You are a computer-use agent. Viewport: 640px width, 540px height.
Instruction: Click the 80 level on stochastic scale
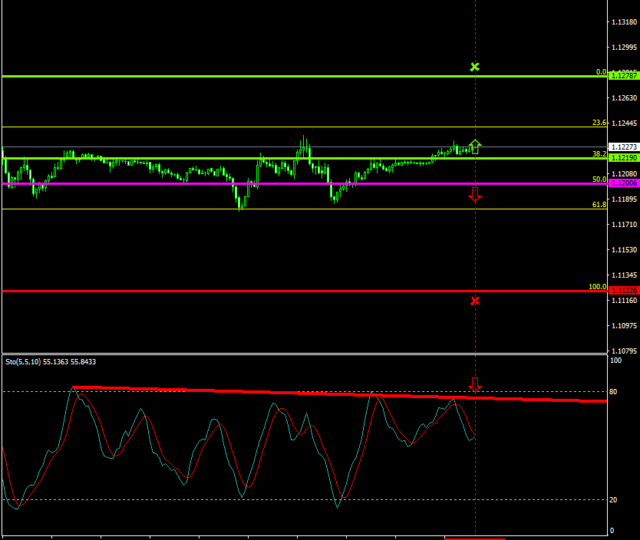click(x=615, y=392)
